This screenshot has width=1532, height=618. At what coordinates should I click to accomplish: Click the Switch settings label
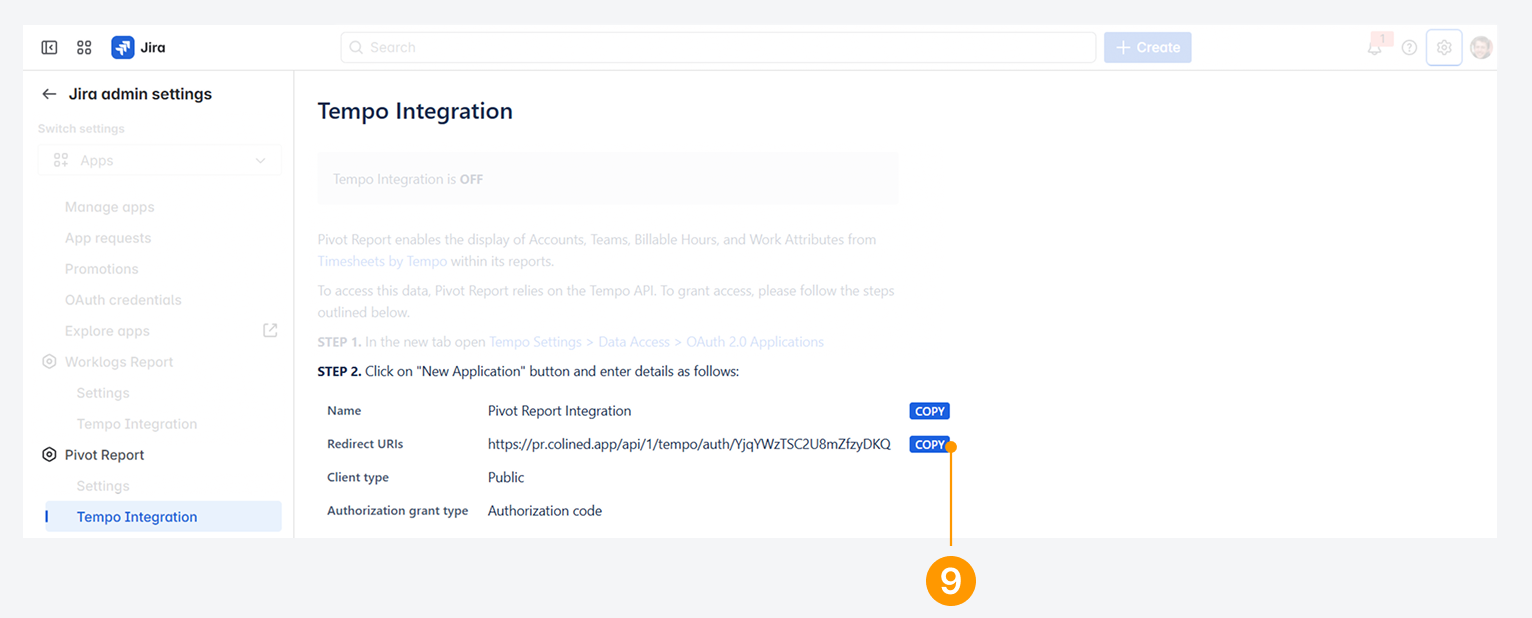(81, 129)
